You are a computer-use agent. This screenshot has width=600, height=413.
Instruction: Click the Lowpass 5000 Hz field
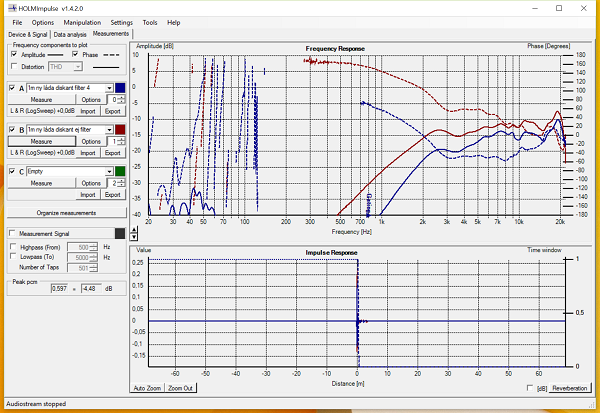coord(82,258)
